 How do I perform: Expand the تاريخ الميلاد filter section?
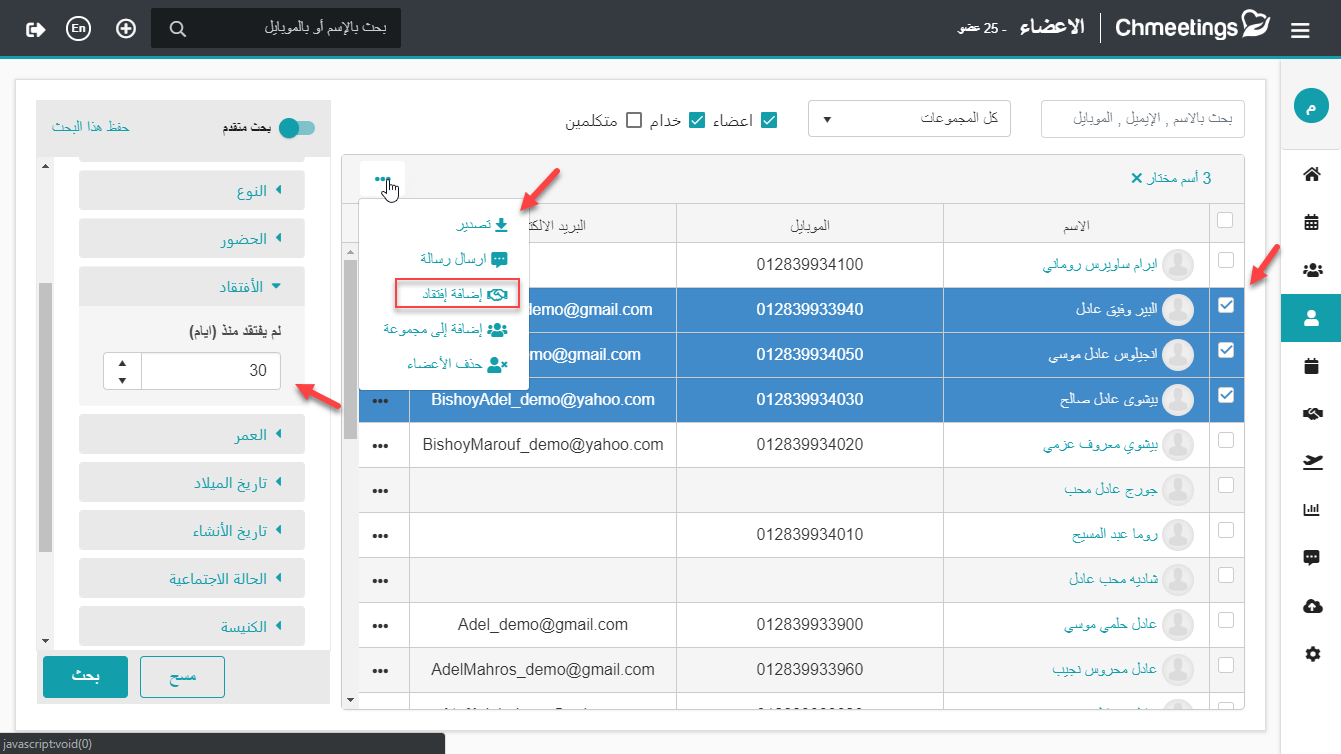pyautogui.click(x=192, y=483)
